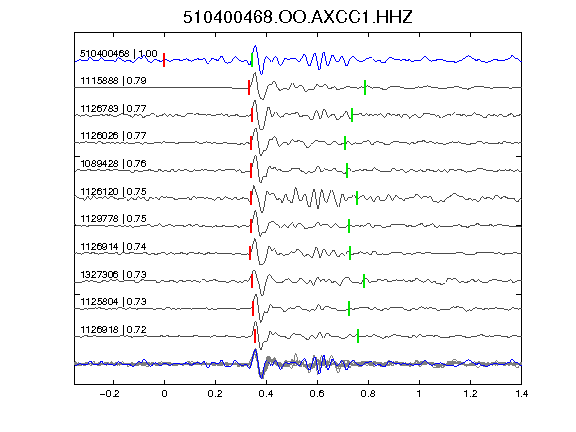Click the green marker on trace 1126783

coord(352,115)
